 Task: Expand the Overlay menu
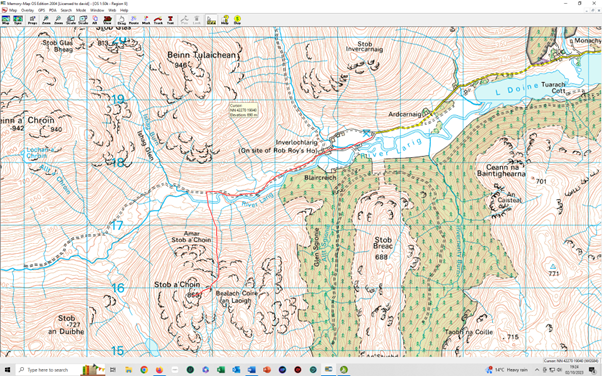[27, 10]
